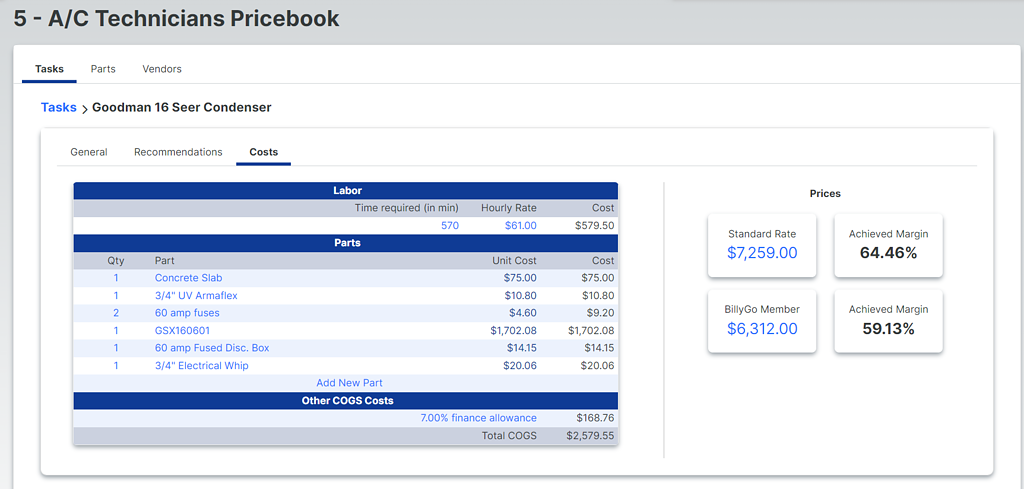The image size is (1024, 489).
Task: Click the finance allowance amount $168.76
Action: click(x=596, y=418)
